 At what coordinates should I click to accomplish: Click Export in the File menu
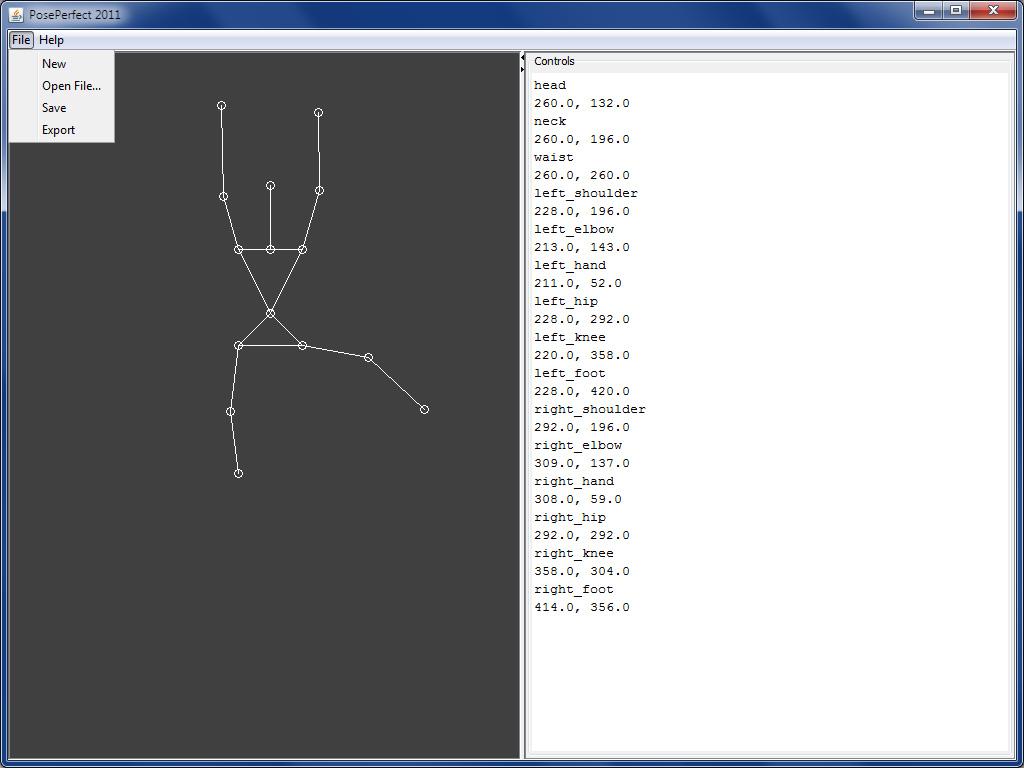click(x=58, y=130)
